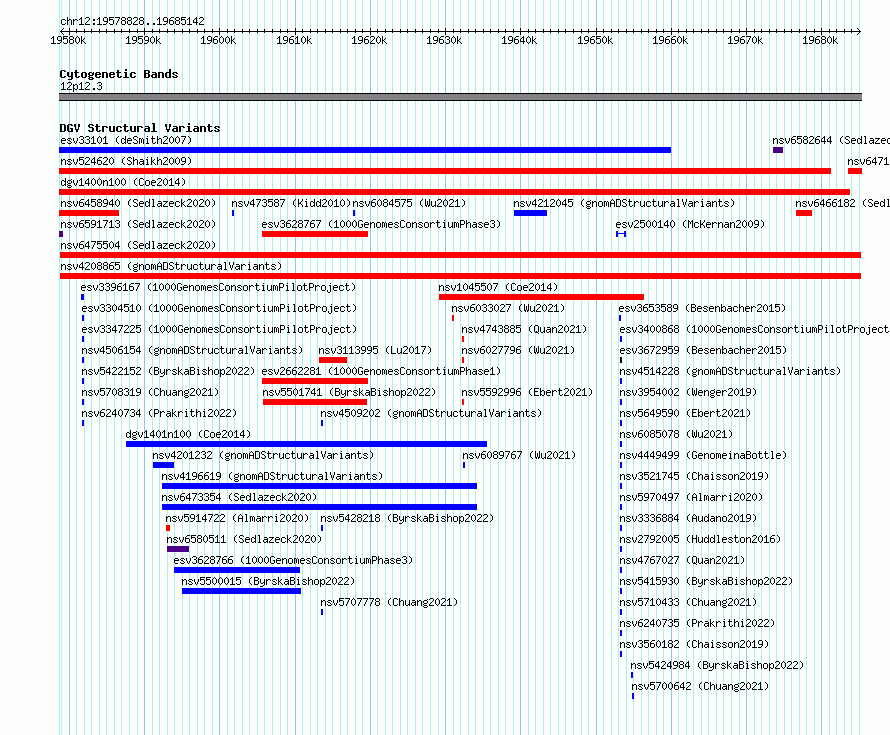This screenshot has width=890, height=735.
Task: Select the nsv6582644 purple variant bar
Action: click(778, 150)
